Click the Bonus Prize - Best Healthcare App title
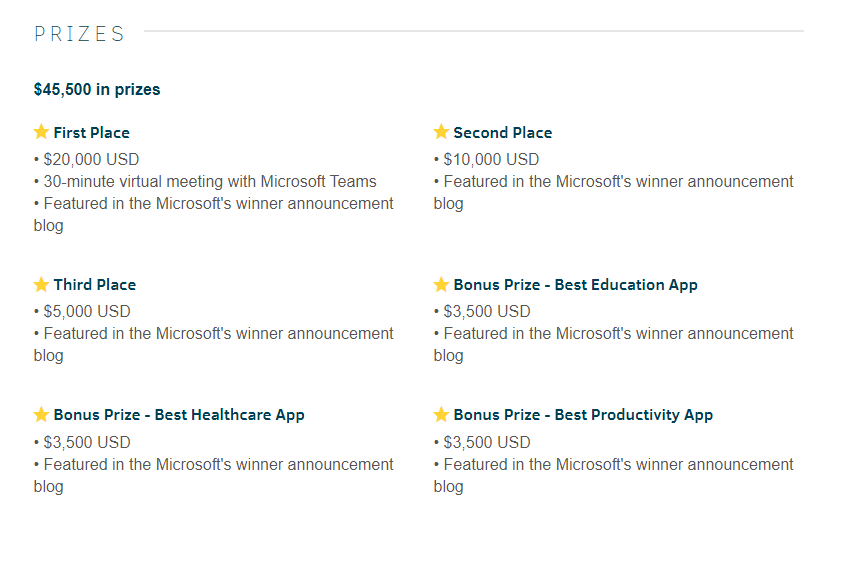Screen dimensions: 855x575 click(179, 415)
